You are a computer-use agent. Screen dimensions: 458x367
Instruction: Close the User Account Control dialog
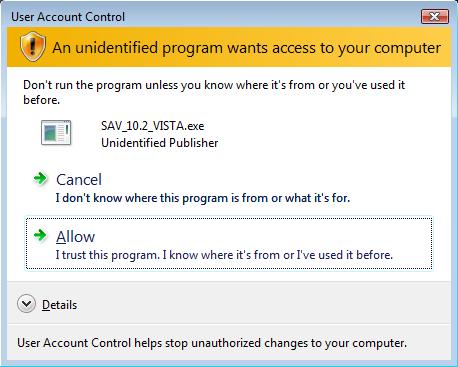[435, 16]
